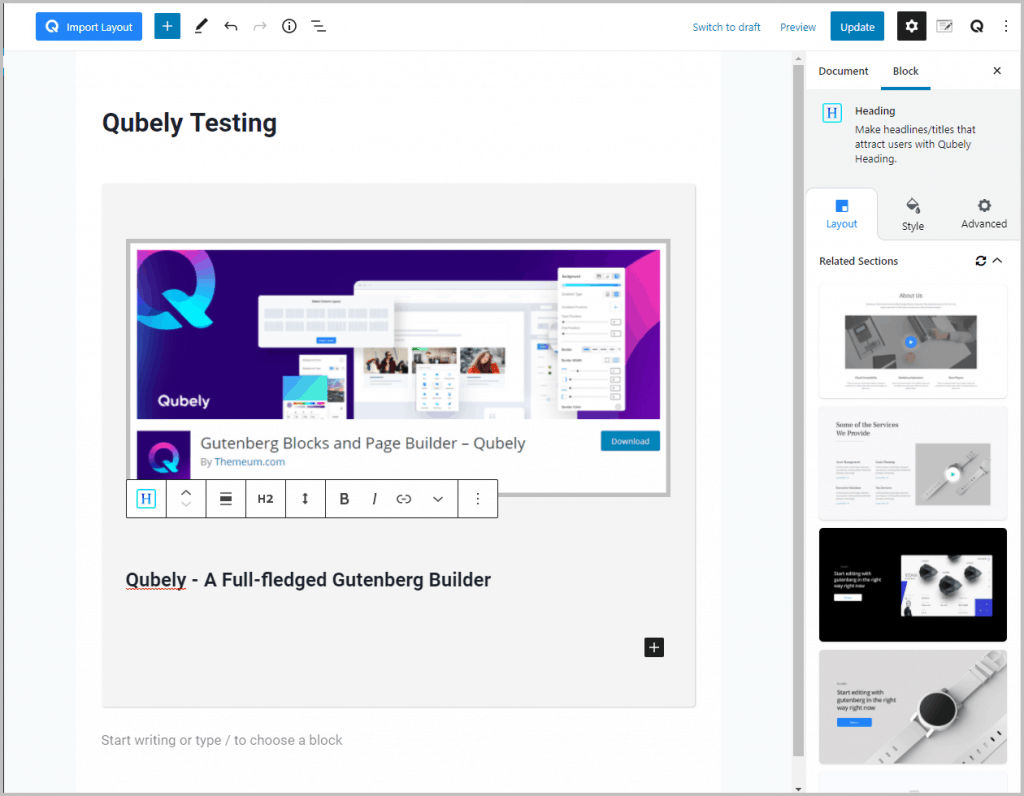The image size is (1024, 796).
Task: Select the pencil Tools icon
Action: tap(201, 26)
